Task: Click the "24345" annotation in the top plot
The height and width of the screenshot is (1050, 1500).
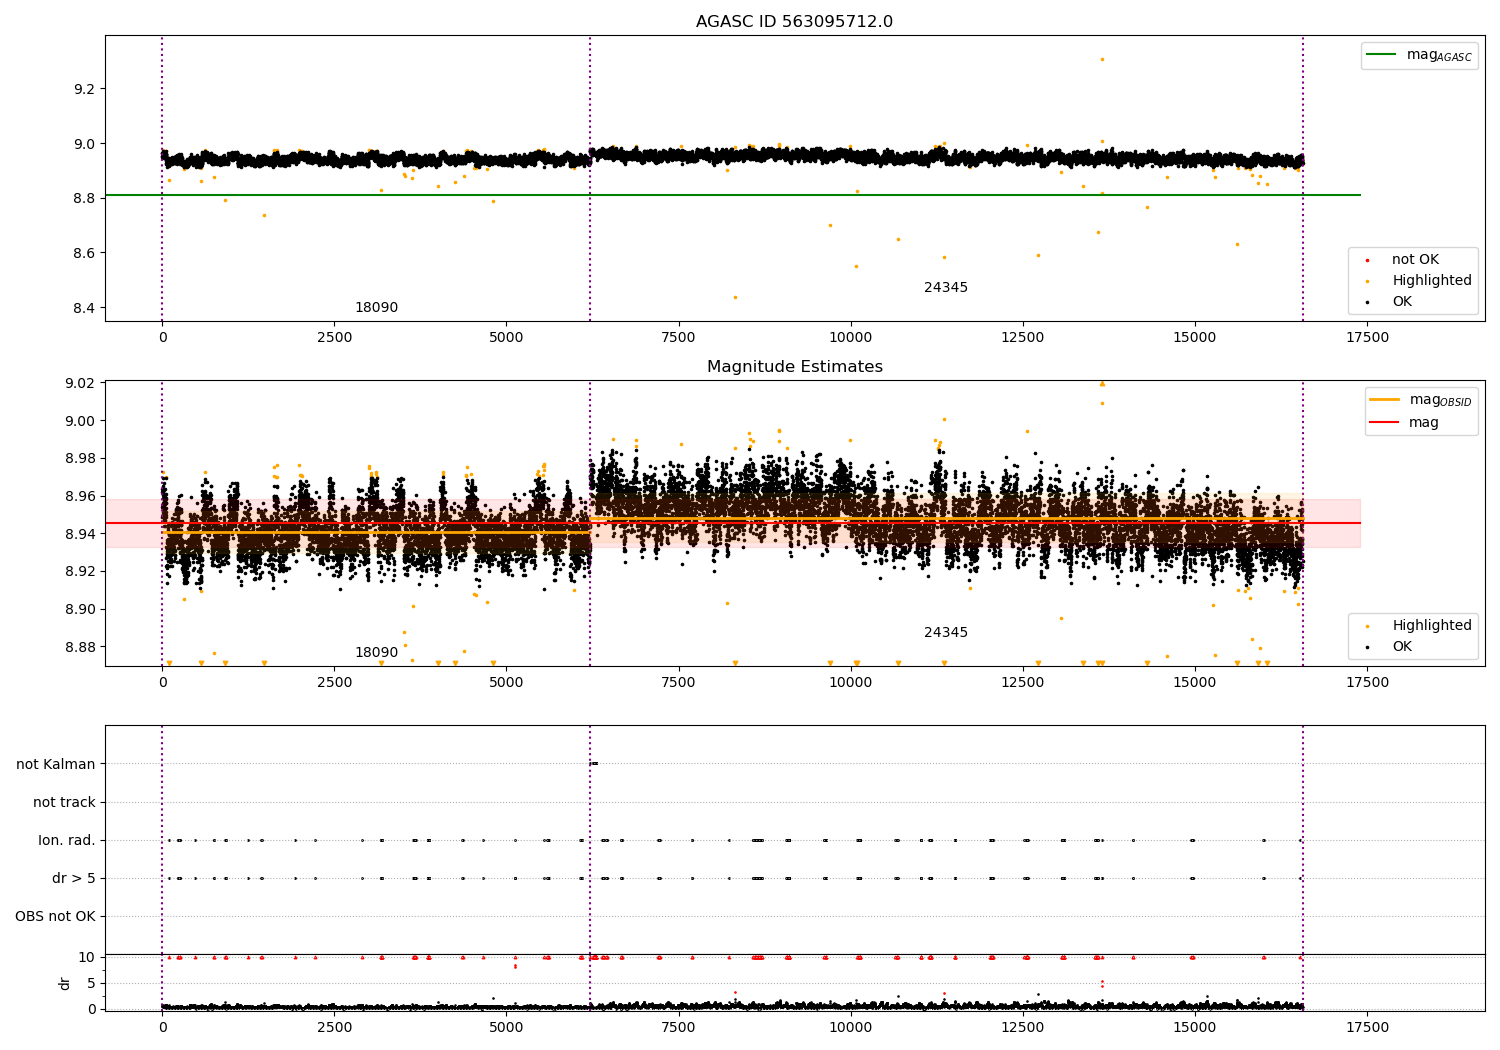Action: click(x=946, y=288)
